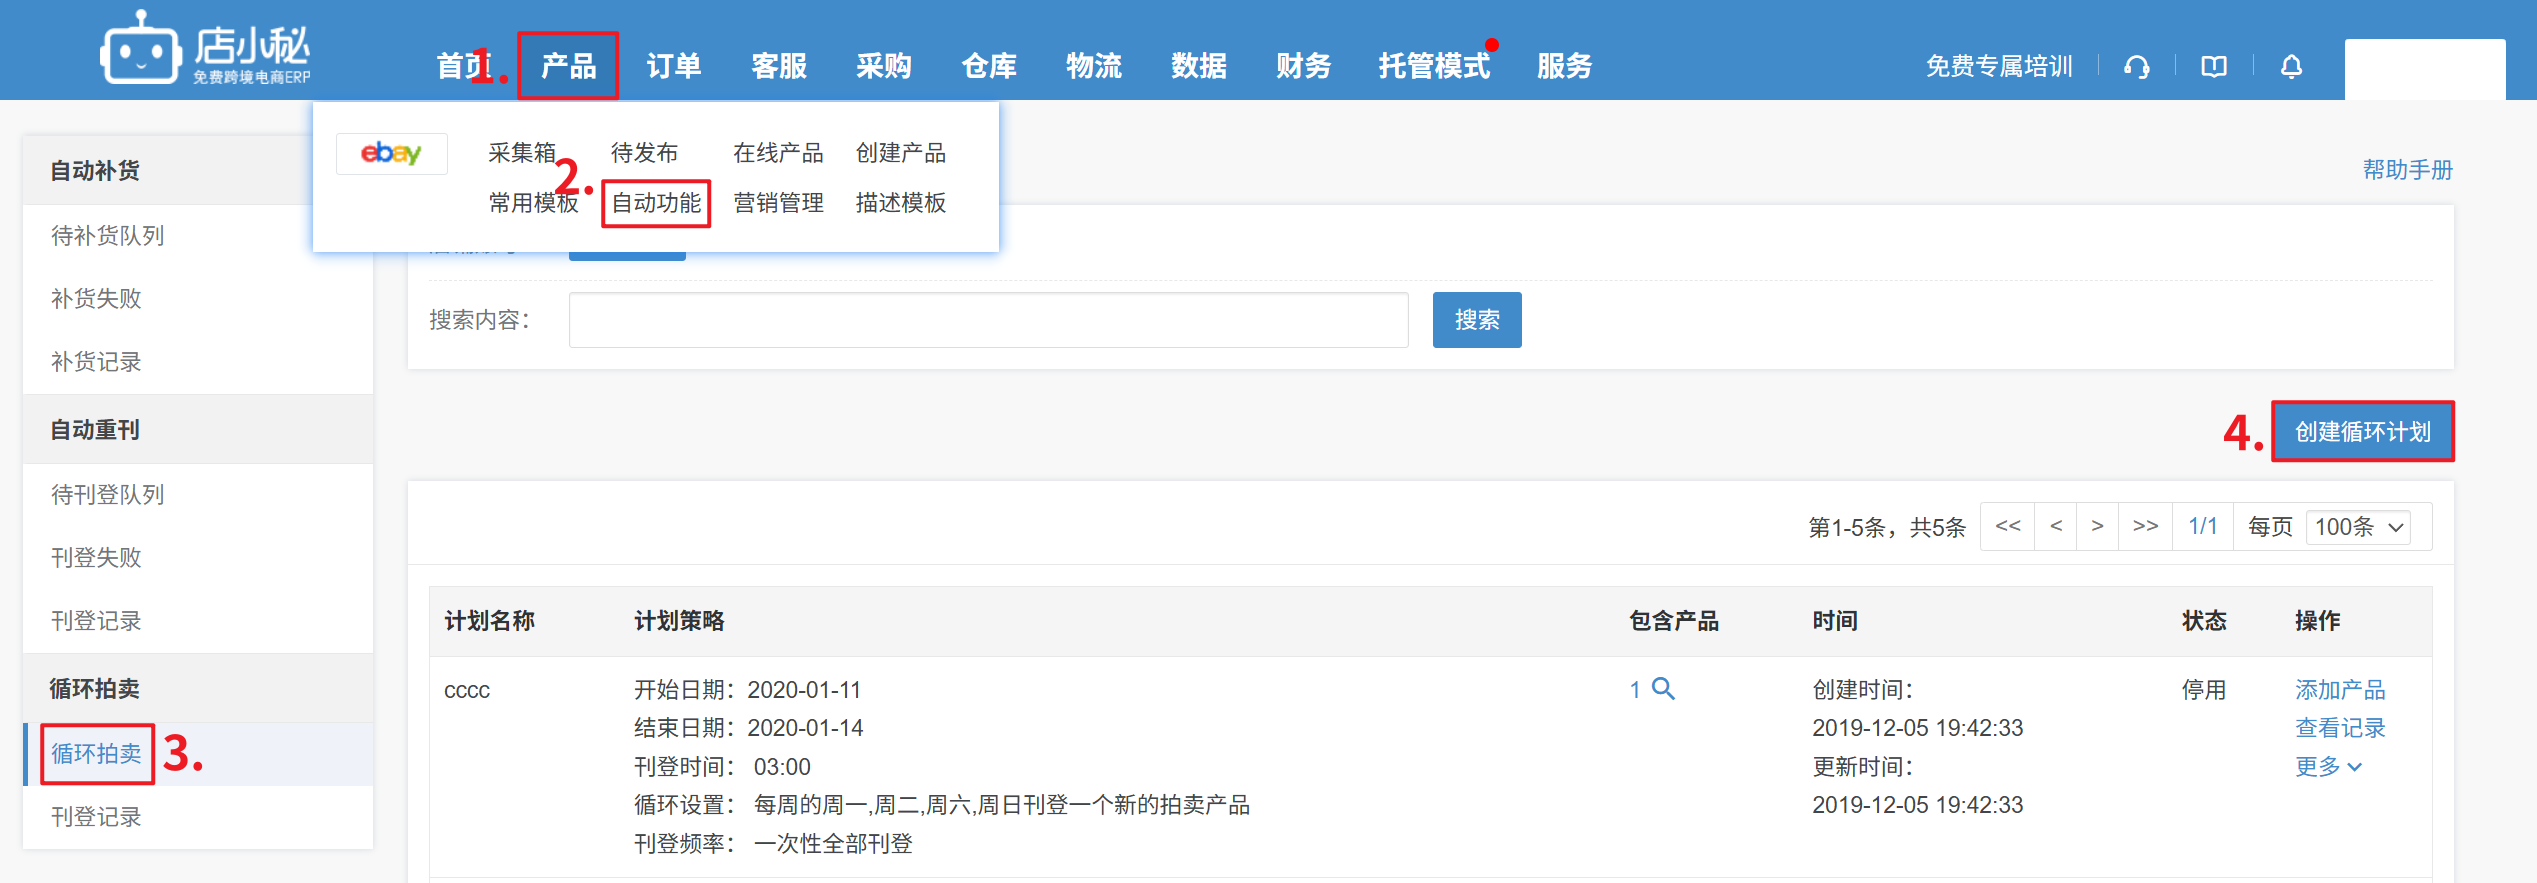Click into the 搜索内容 input field
Image resolution: width=2537 pixels, height=883 pixels.
(x=988, y=320)
